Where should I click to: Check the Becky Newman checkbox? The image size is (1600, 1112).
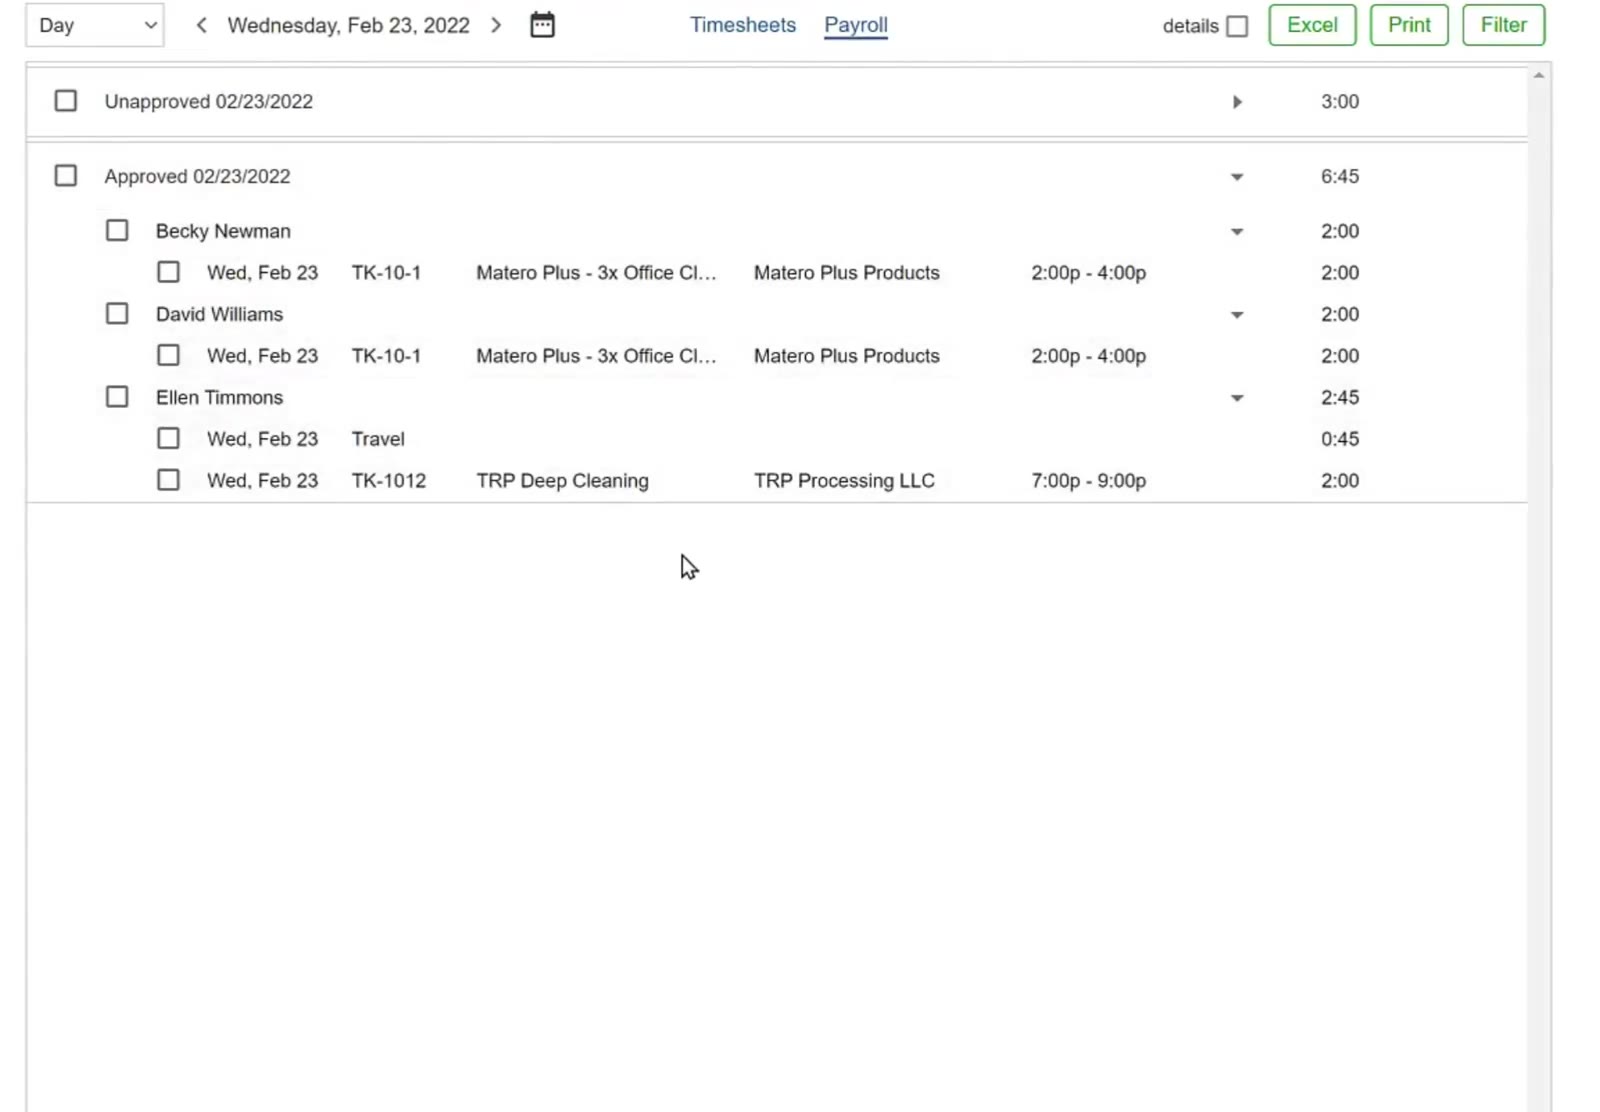click(x=117, y=231)
